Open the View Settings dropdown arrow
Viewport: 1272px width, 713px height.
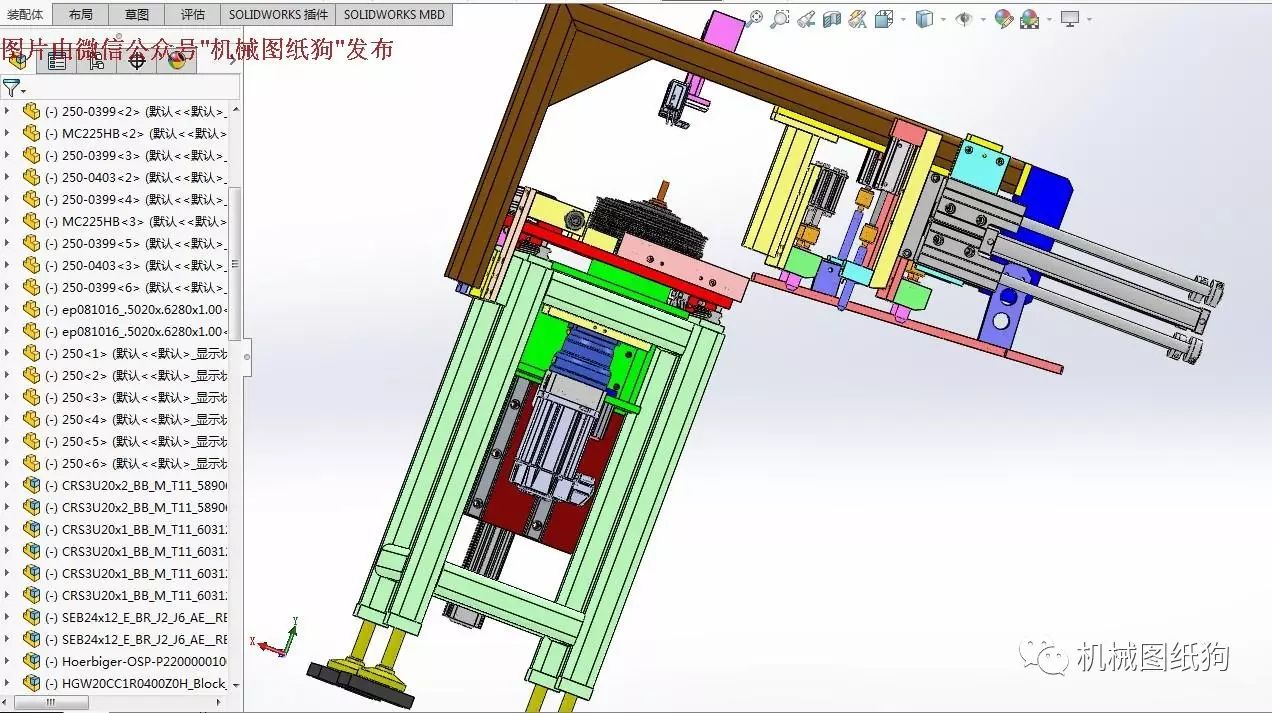(1089, 19)
